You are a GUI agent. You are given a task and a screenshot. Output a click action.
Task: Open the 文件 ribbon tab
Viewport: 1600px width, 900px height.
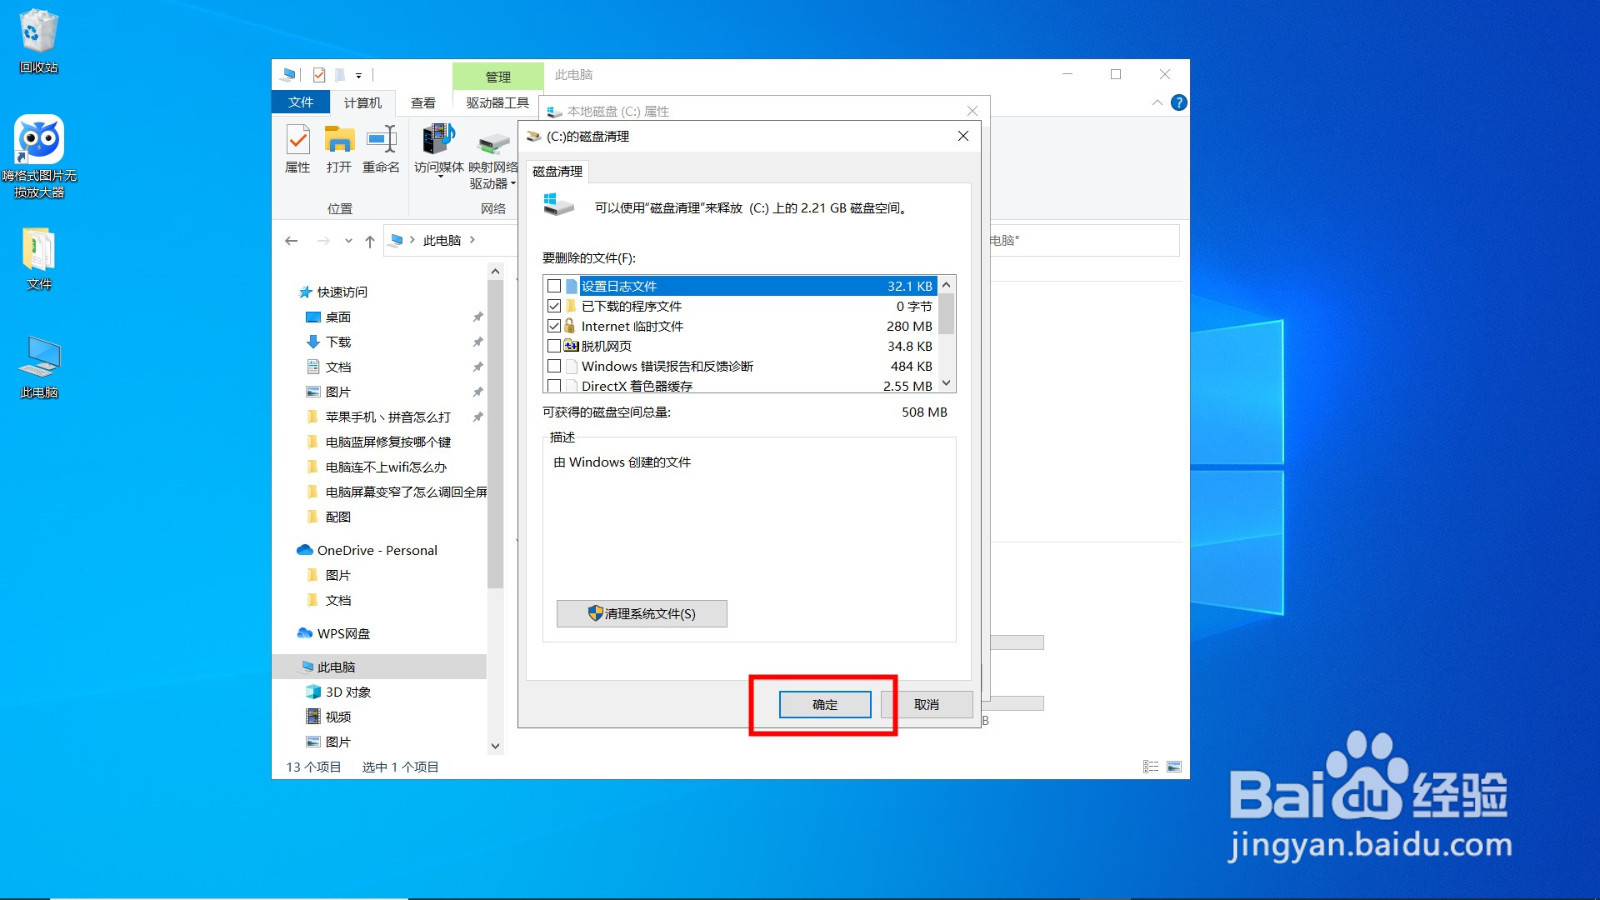[301, 102]
